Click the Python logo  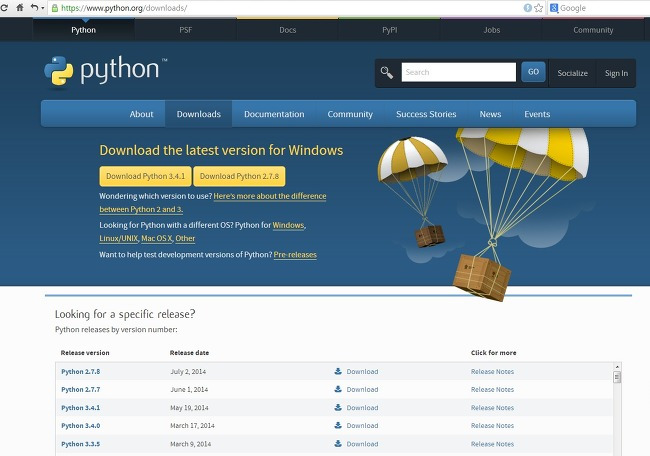pyautogui.click(x=106, y=72)
